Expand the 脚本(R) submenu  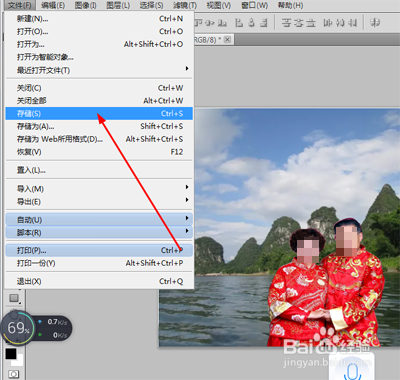(99, 232)
